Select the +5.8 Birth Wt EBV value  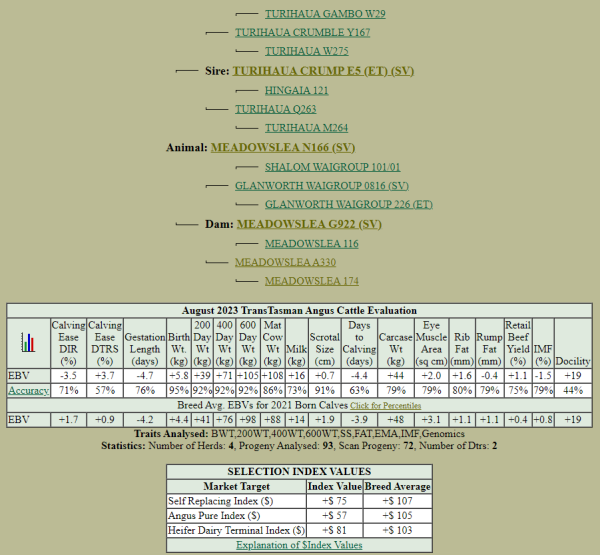[x=179, y=375]
